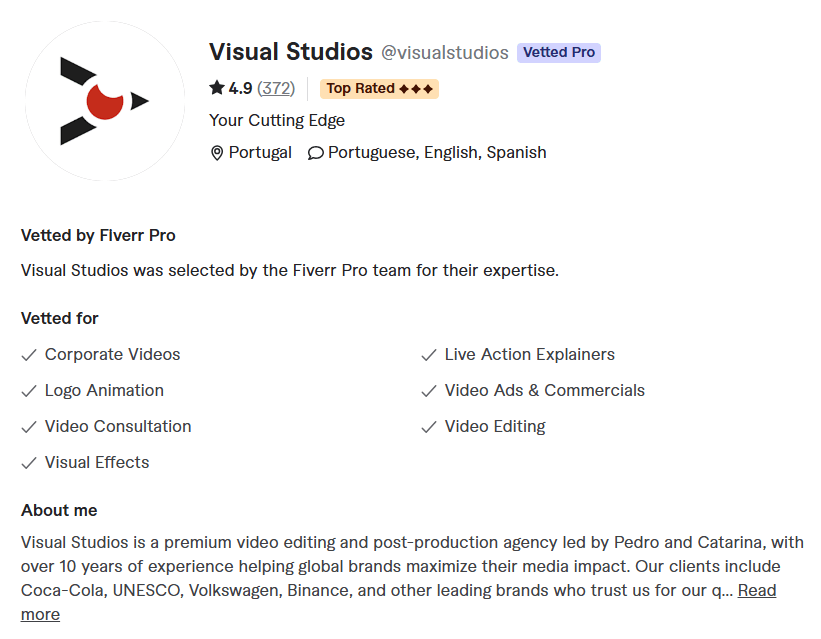
Task: Click the Portugal location pin icon
Action: (217, 153)
